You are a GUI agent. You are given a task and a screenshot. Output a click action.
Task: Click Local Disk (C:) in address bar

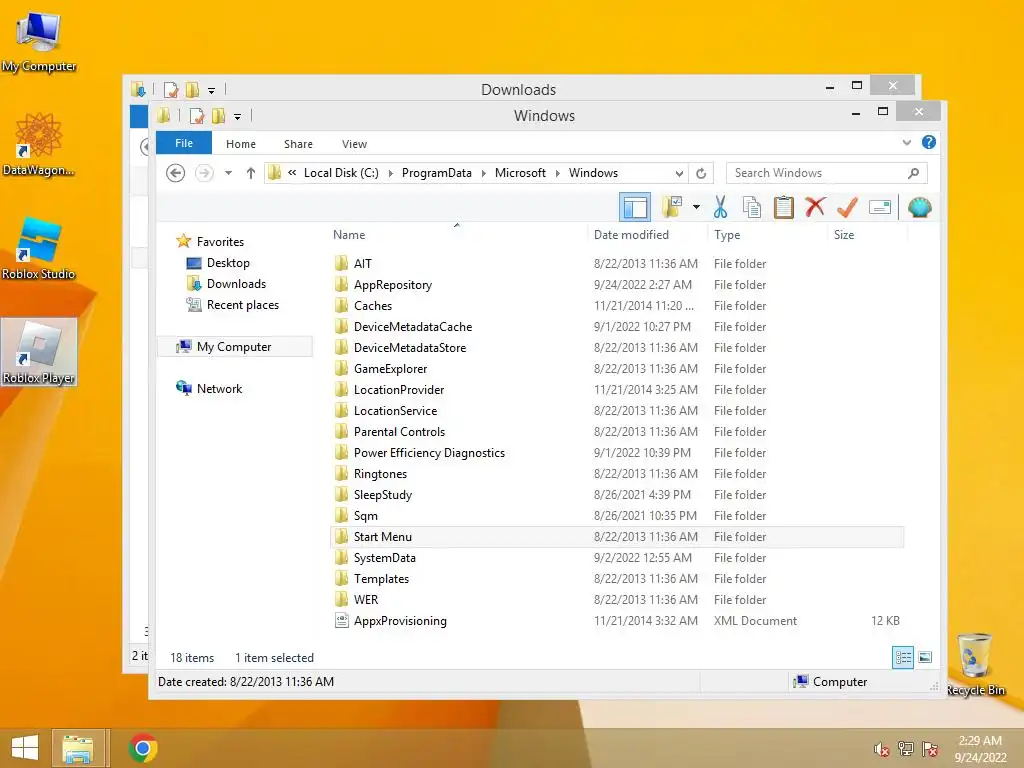(341, 173)
